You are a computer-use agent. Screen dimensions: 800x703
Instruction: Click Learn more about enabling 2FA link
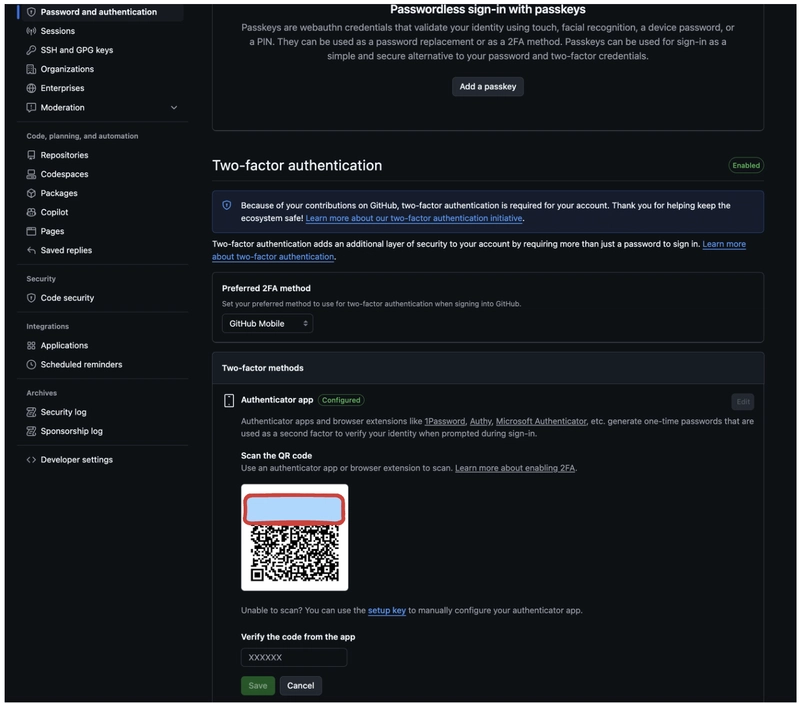click(515, 468)
